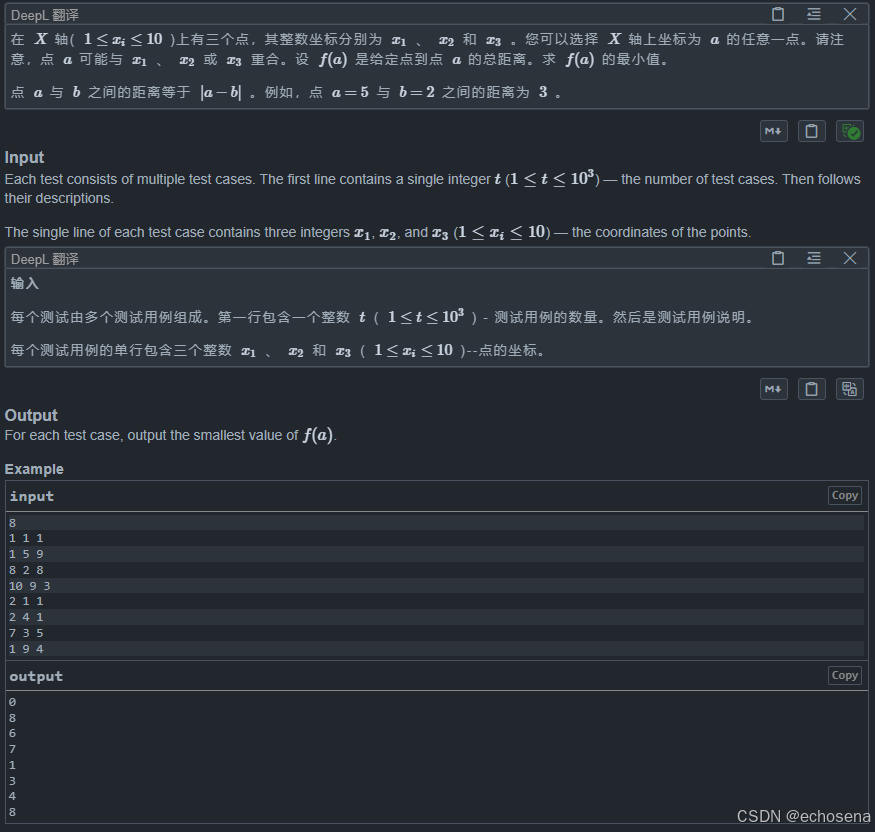Click the indent icon in the second DeepL titlebar
The image size is (875, 832).
click(x=813, y=258)
